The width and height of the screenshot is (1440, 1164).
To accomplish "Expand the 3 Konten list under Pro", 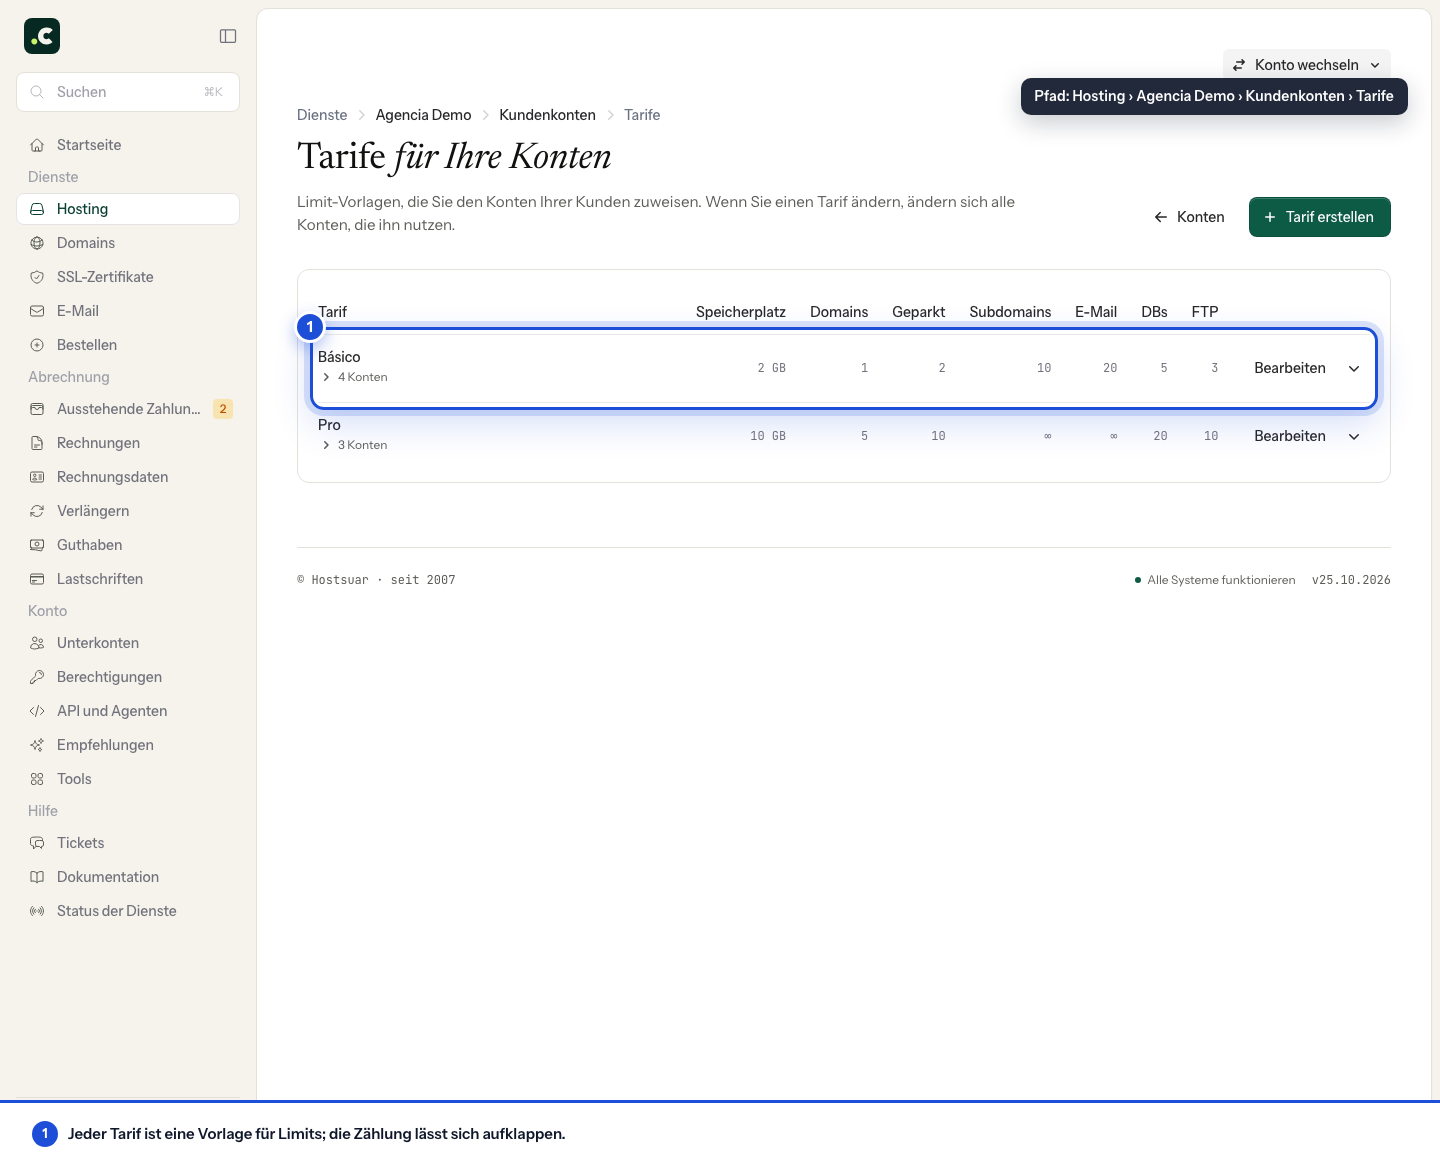I will (354, 445).
